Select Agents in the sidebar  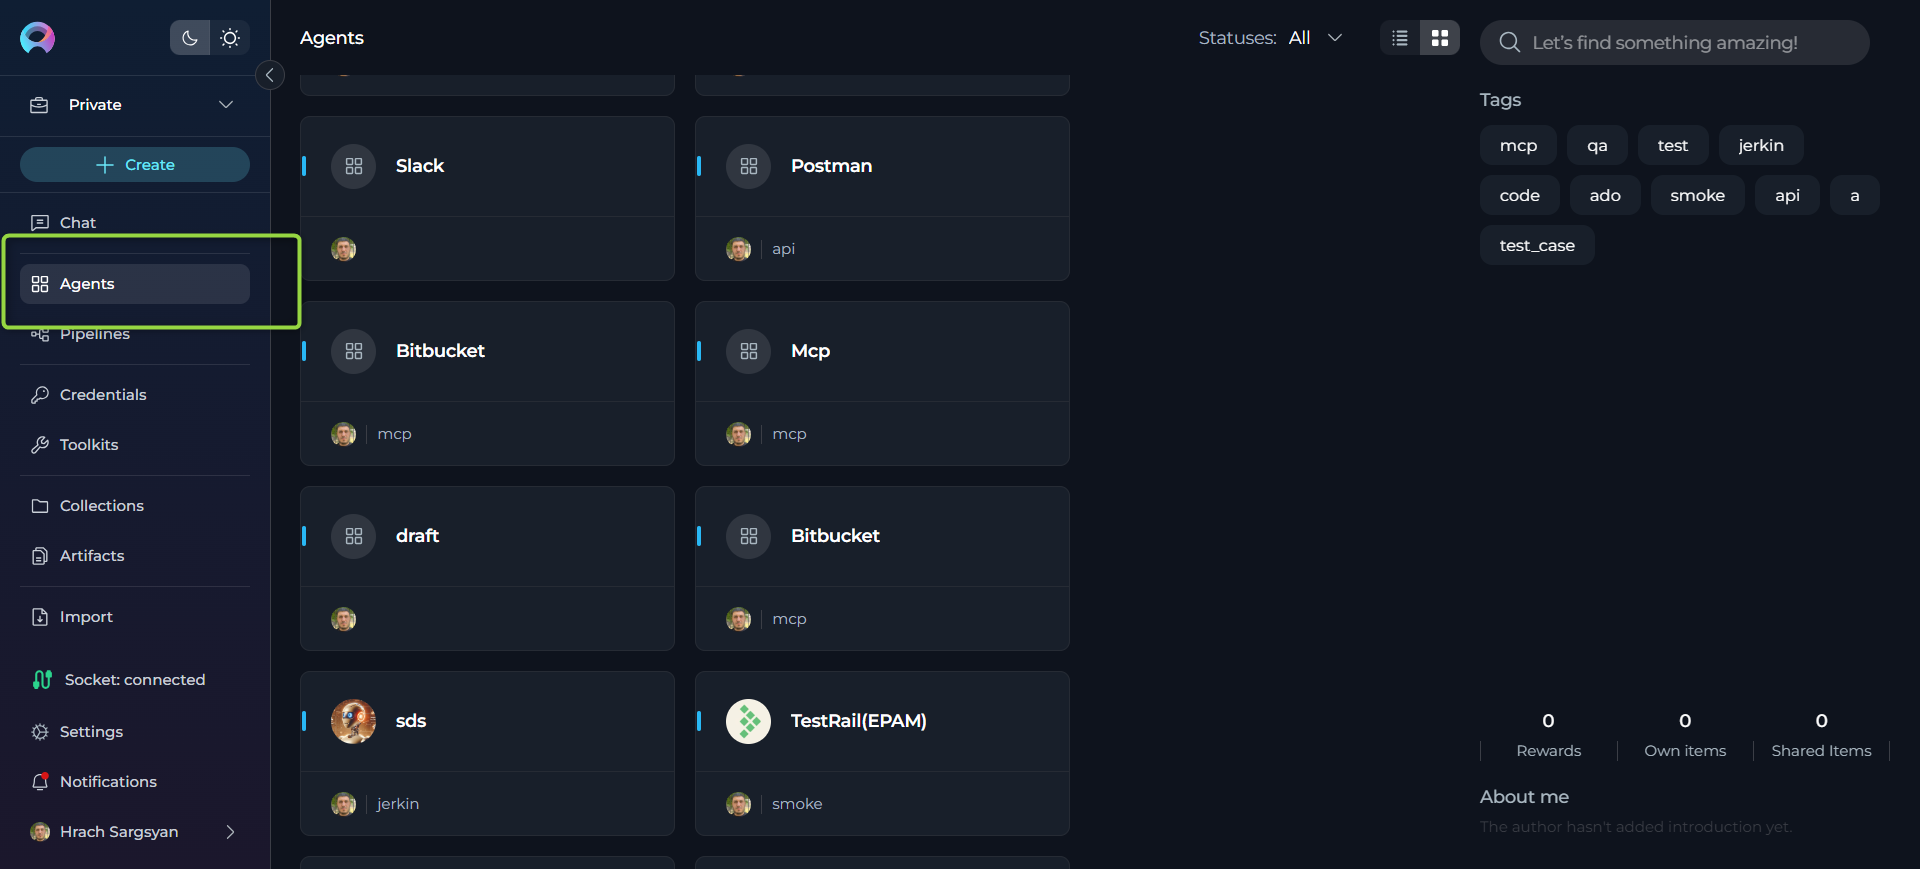click(135, 284)
